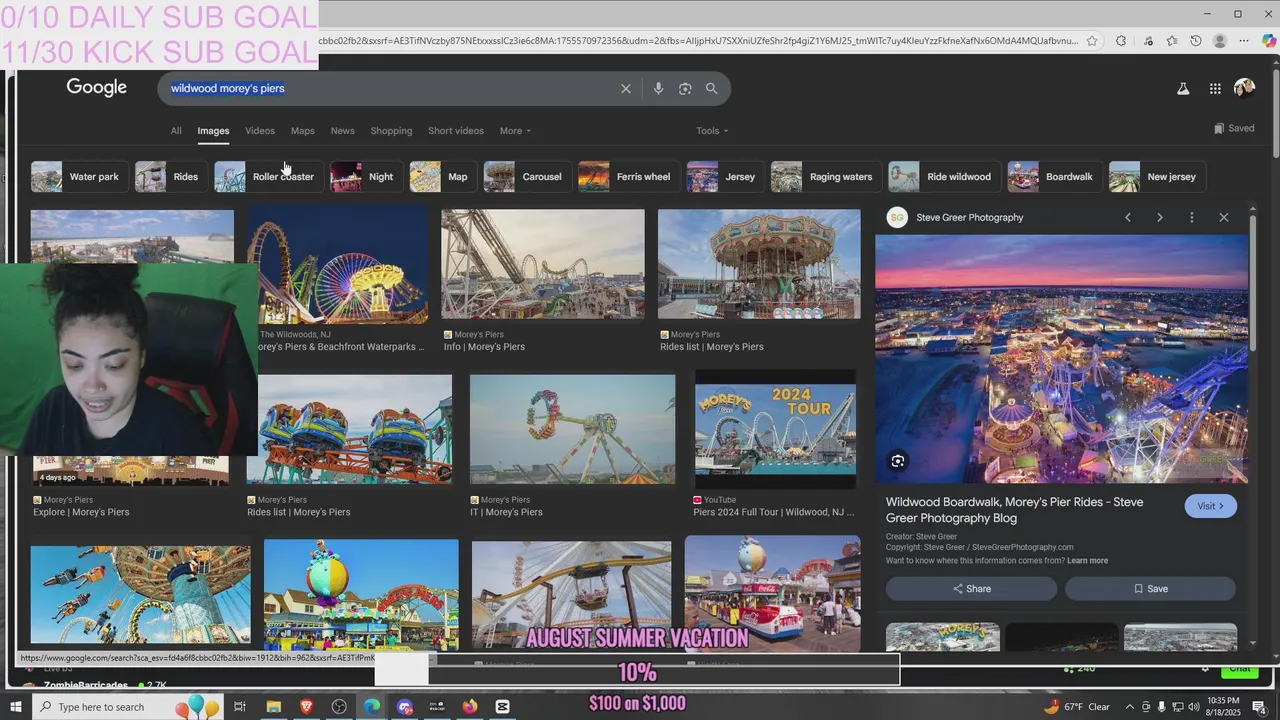Screen dimensions: 1280x720
Task: Open Firefox from taskbar
Action: 470,707
